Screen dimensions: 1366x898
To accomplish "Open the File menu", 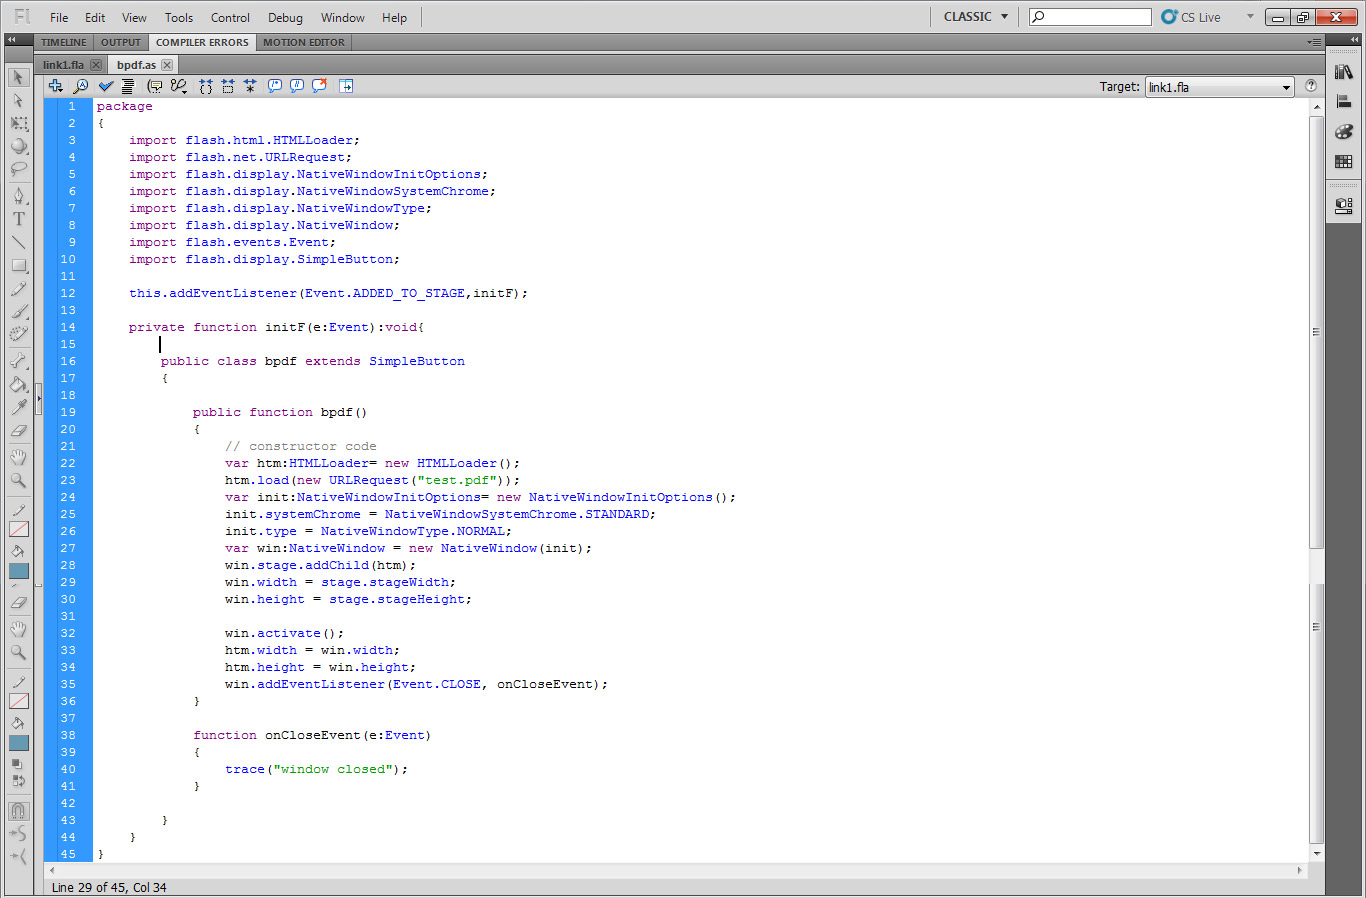I will click(x=59, y=17).
